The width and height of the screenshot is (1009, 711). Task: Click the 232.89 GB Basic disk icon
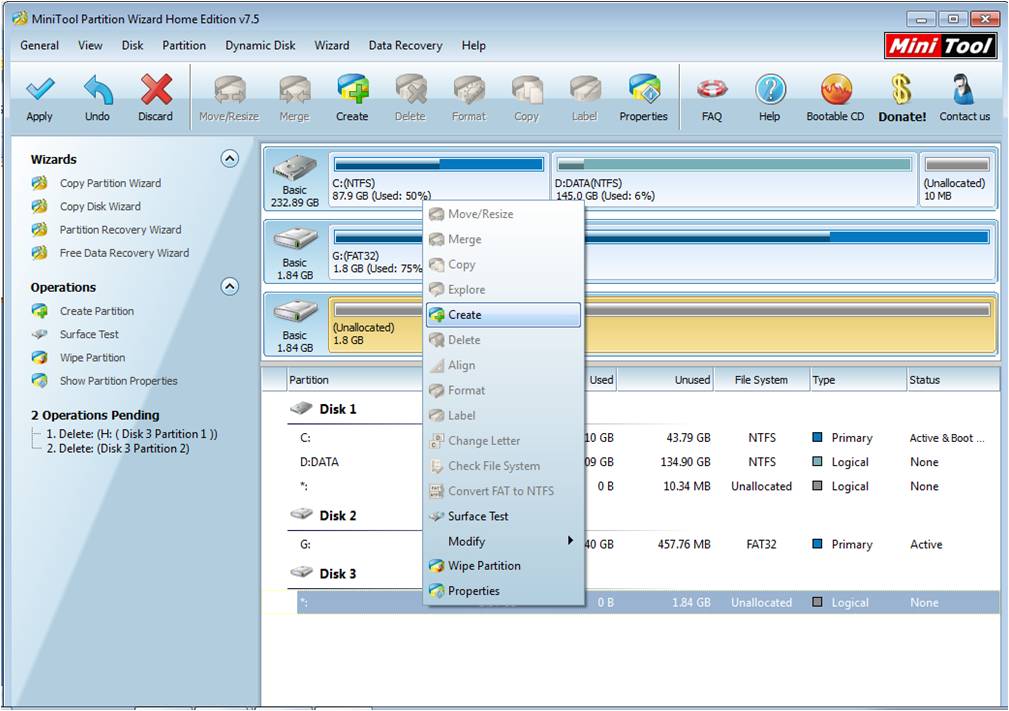tap(295, 169)
